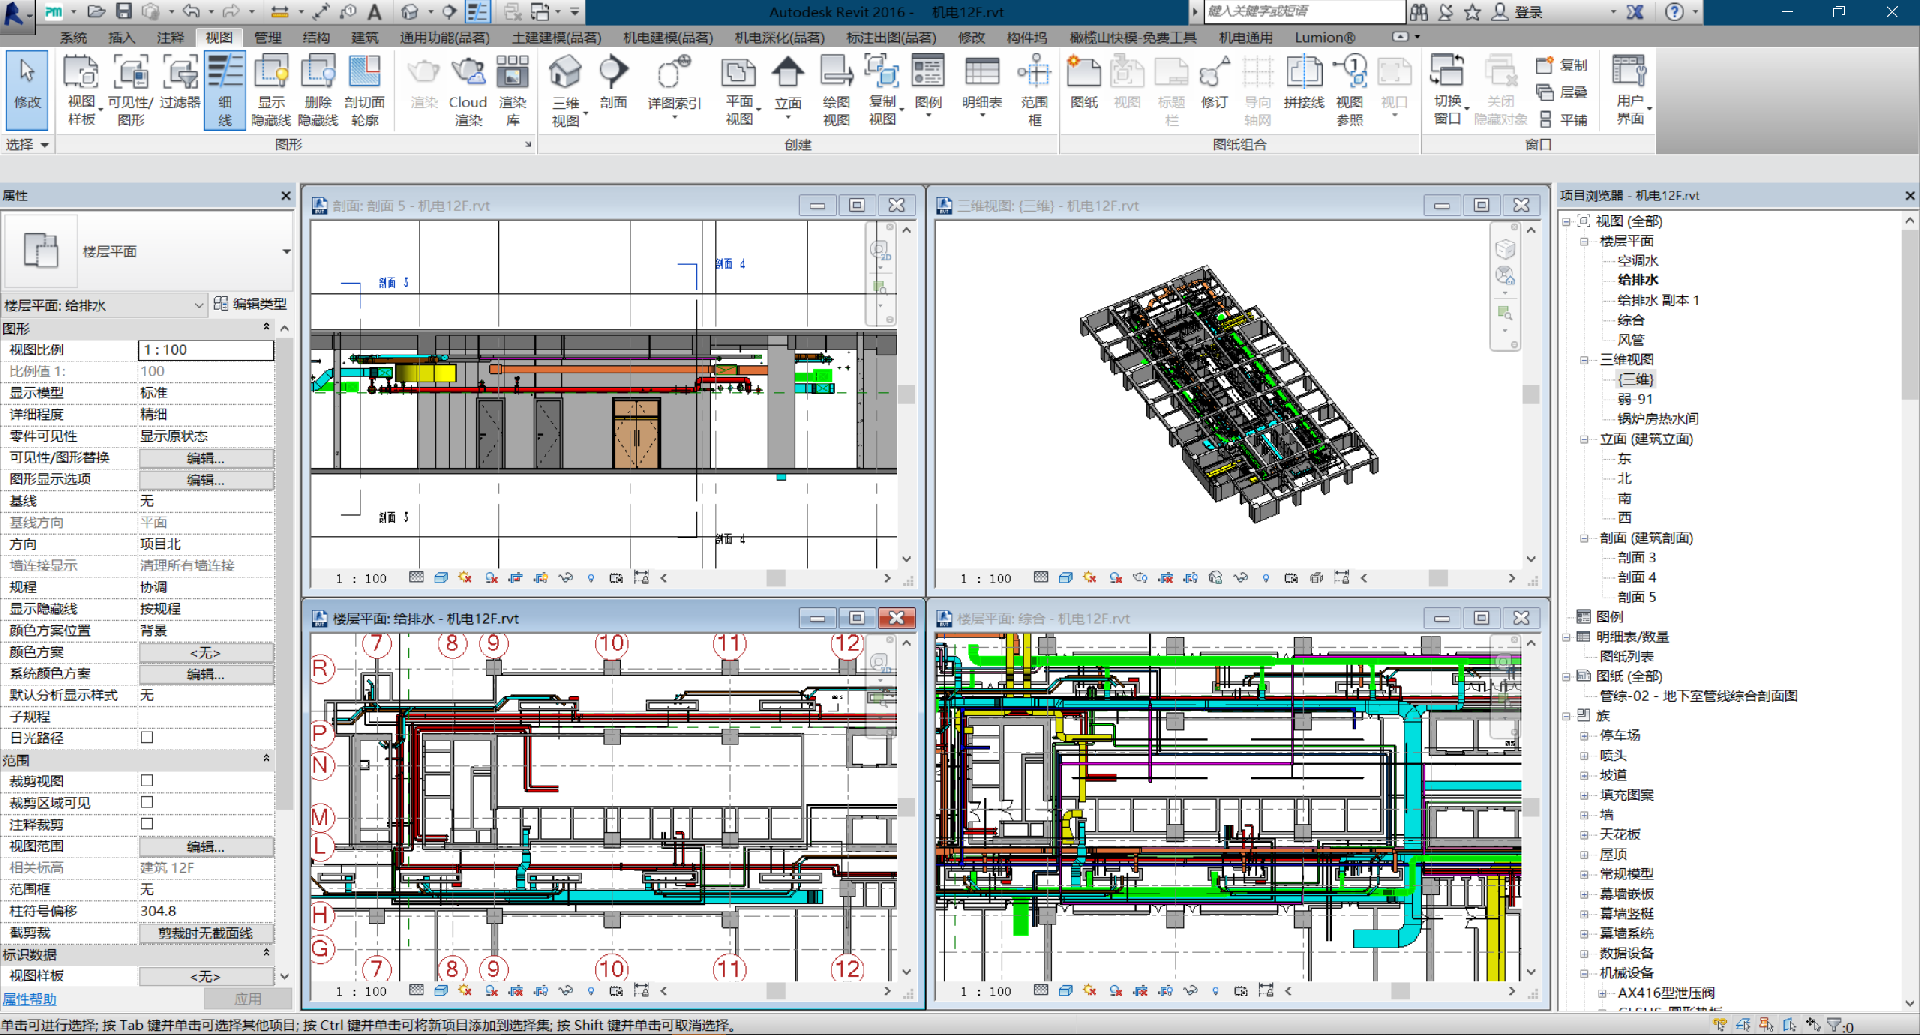Toggle the 日光路径 checkbox
Viewport: 1920px width, 1035px height.
147,738
